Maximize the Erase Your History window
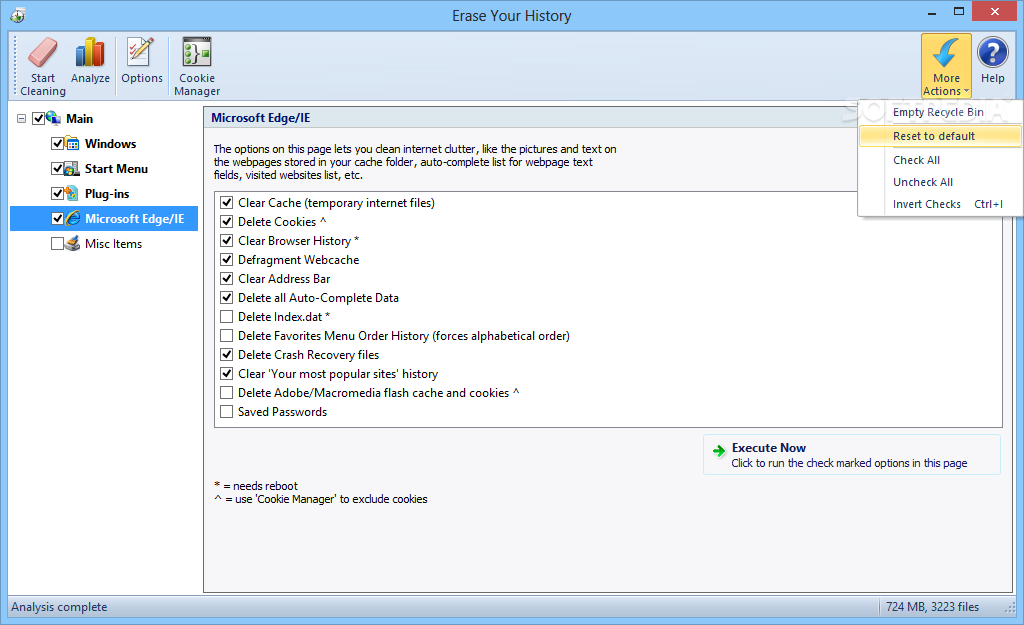 pyautogui.click(x=959, y=12)
